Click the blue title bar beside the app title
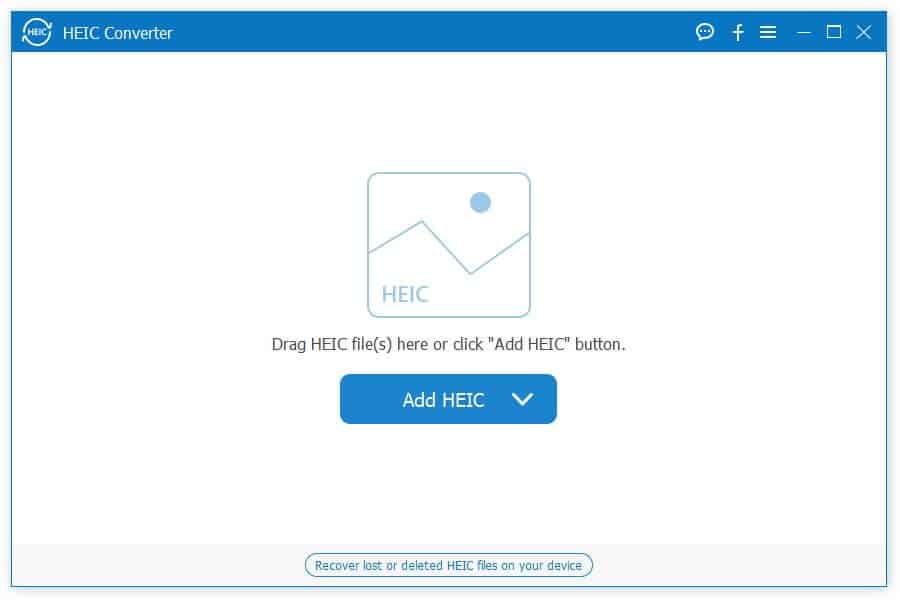 [430, 32]
